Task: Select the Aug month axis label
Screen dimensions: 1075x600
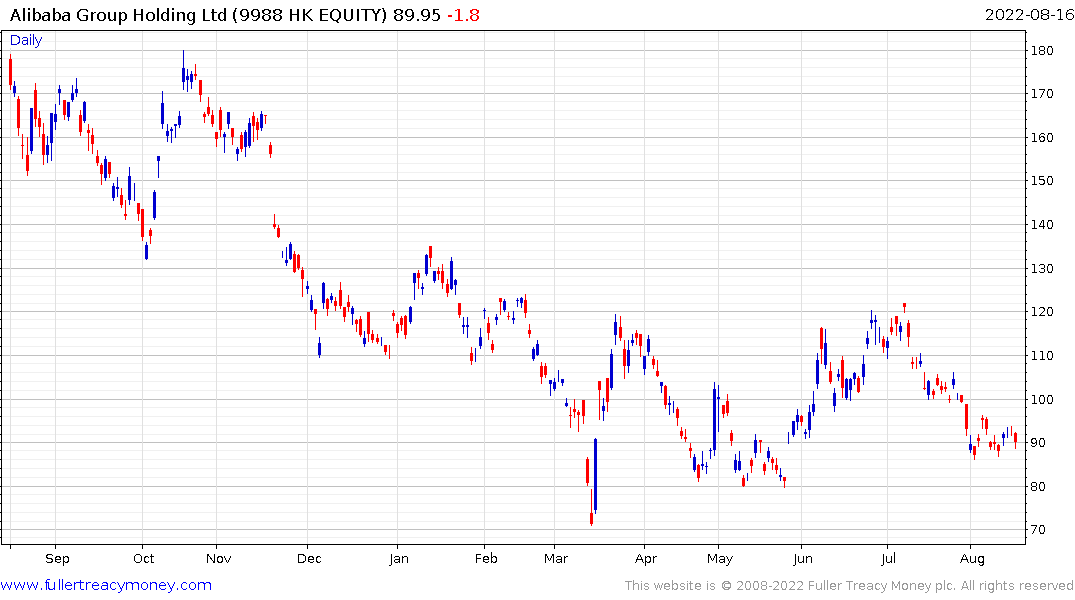Action: click(x=972, y=559)
